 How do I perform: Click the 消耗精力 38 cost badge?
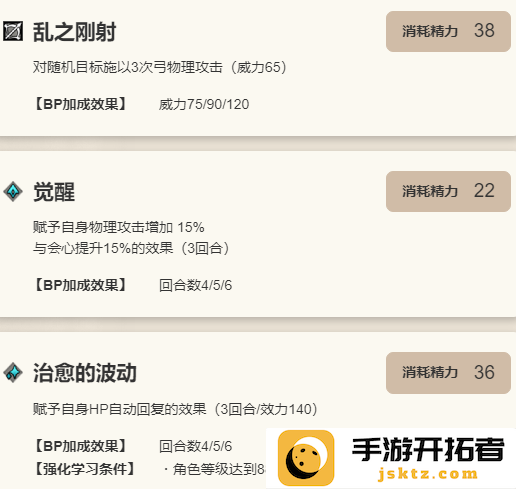[448, 31]
